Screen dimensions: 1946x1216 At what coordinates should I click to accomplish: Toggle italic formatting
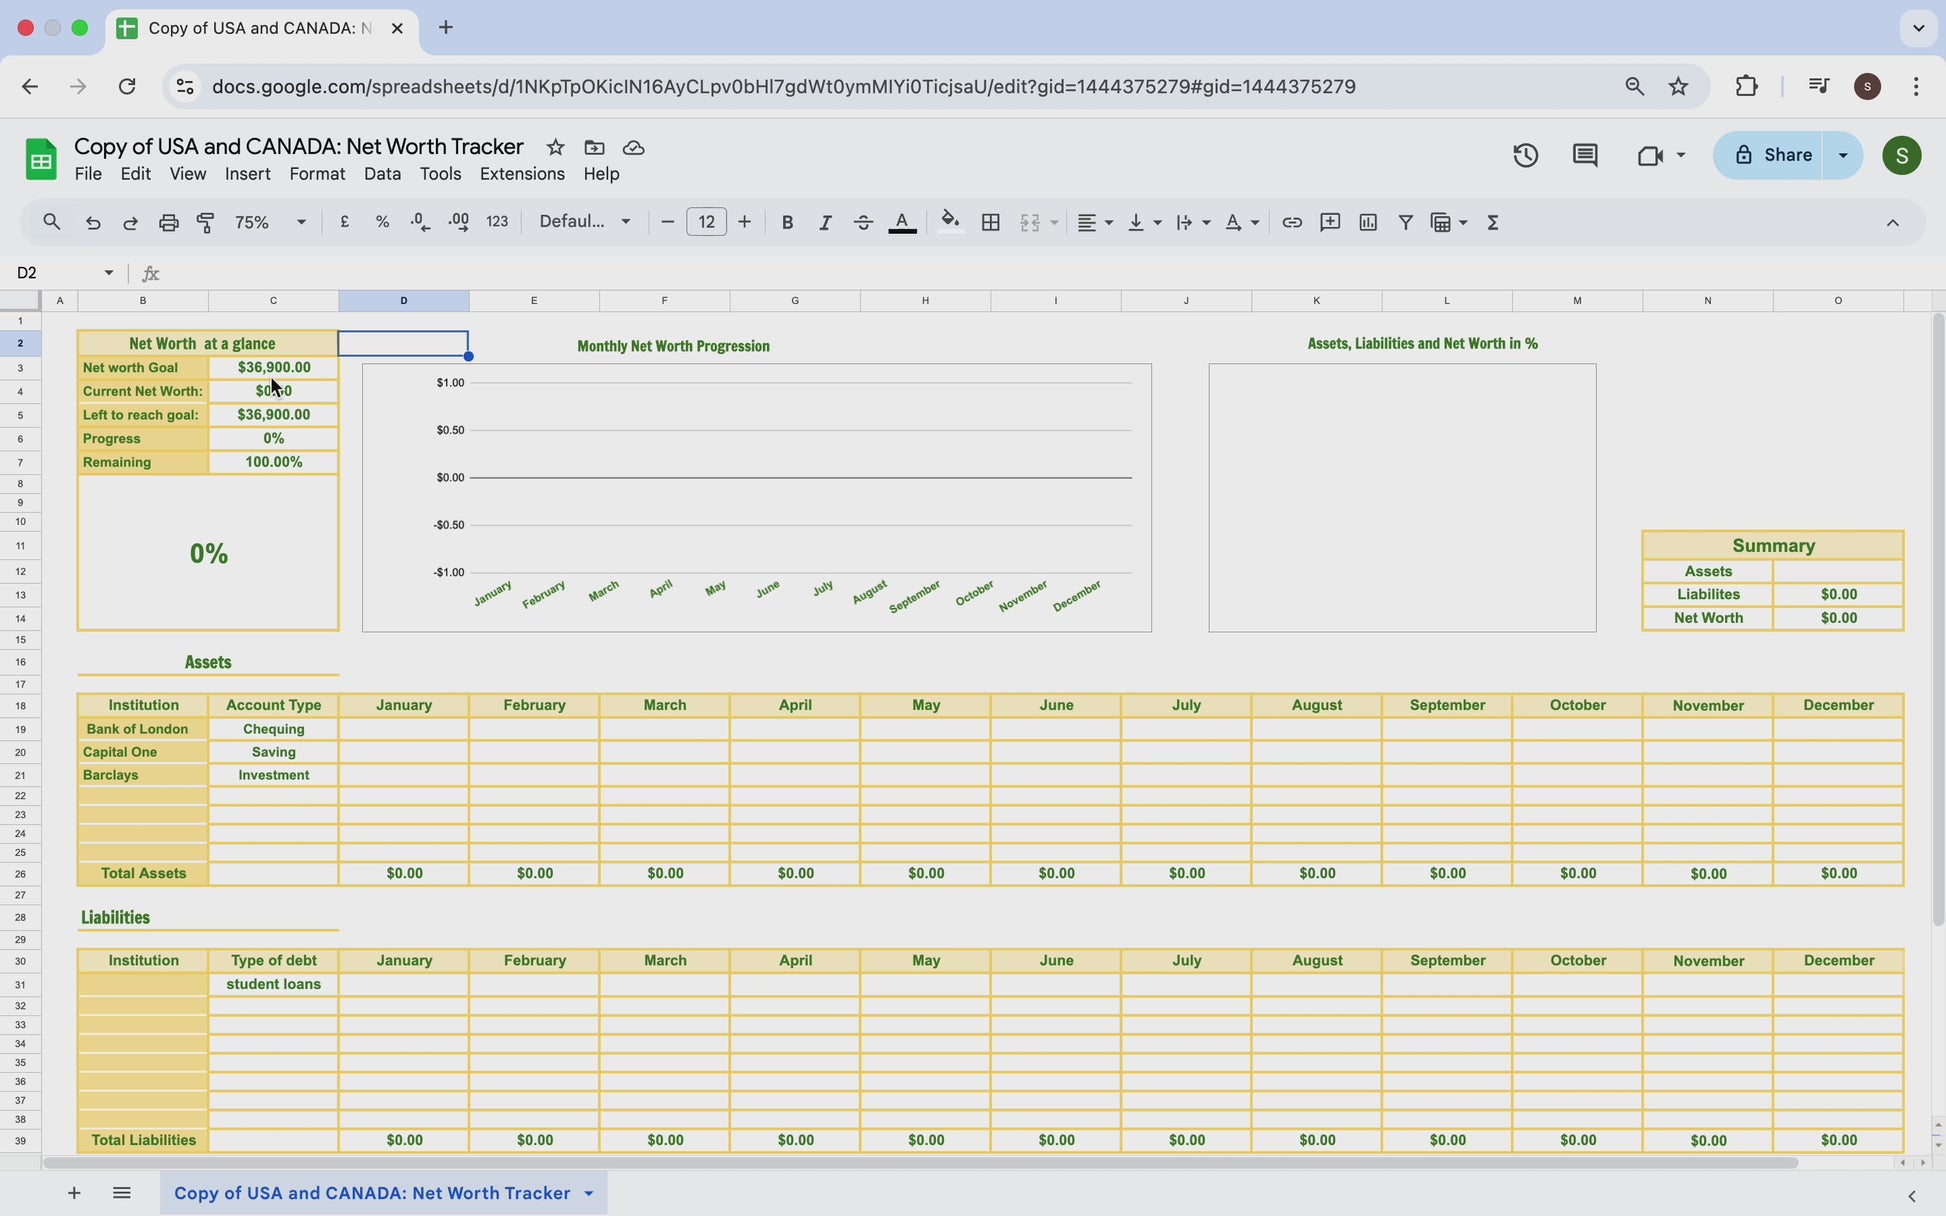pos(825,222)
